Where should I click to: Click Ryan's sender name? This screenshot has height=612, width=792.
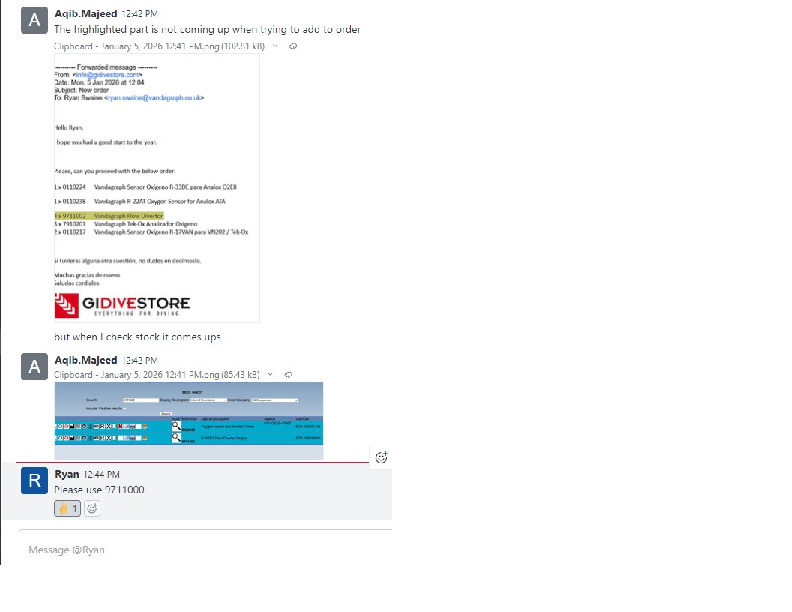67,474
